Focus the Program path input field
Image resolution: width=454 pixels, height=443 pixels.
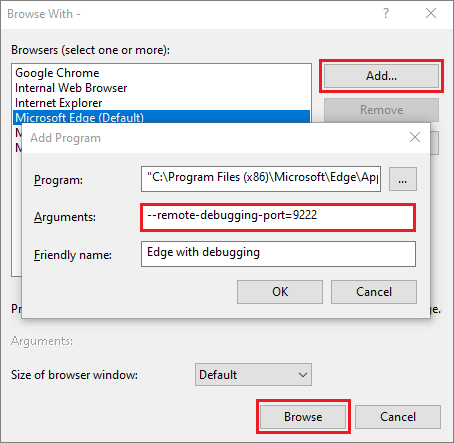(x=261, y=179)
